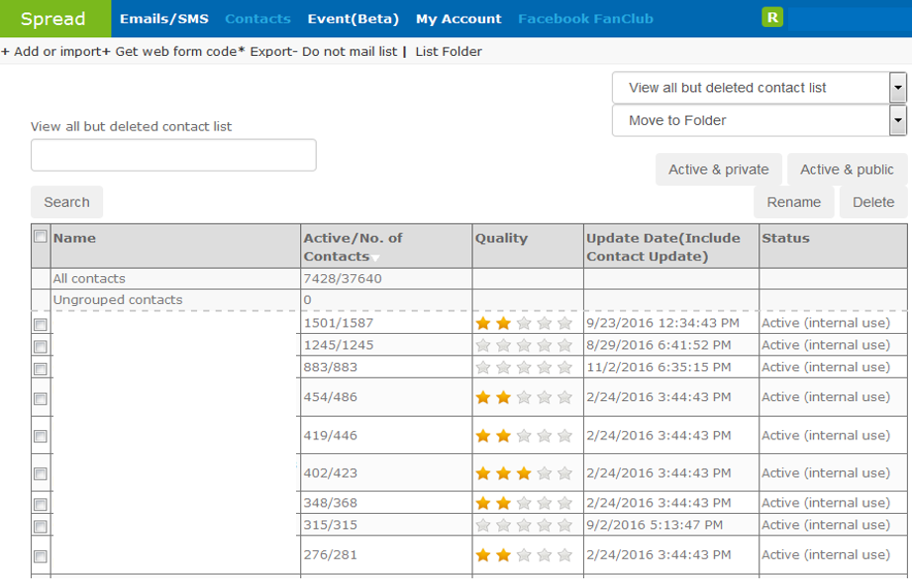Check the box for the 1245/1245 list

(x=41, y=347)
